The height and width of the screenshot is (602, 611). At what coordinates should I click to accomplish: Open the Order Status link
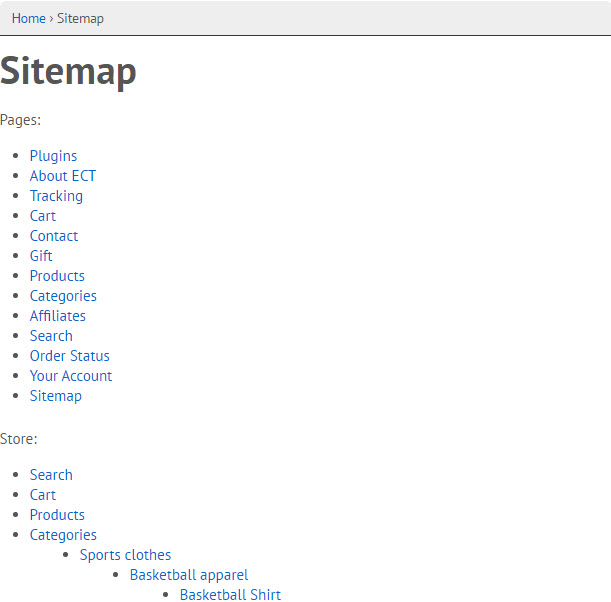[x=70, y=356]
